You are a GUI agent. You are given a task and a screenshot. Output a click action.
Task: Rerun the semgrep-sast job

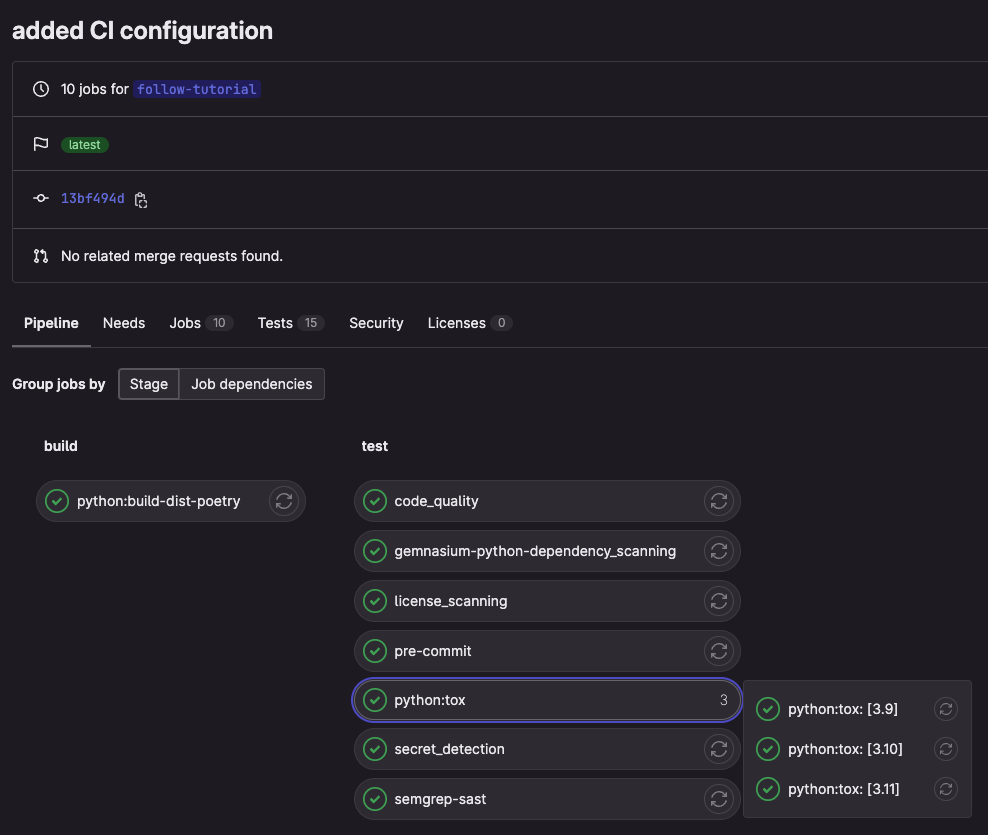click(x=718, y=799)
